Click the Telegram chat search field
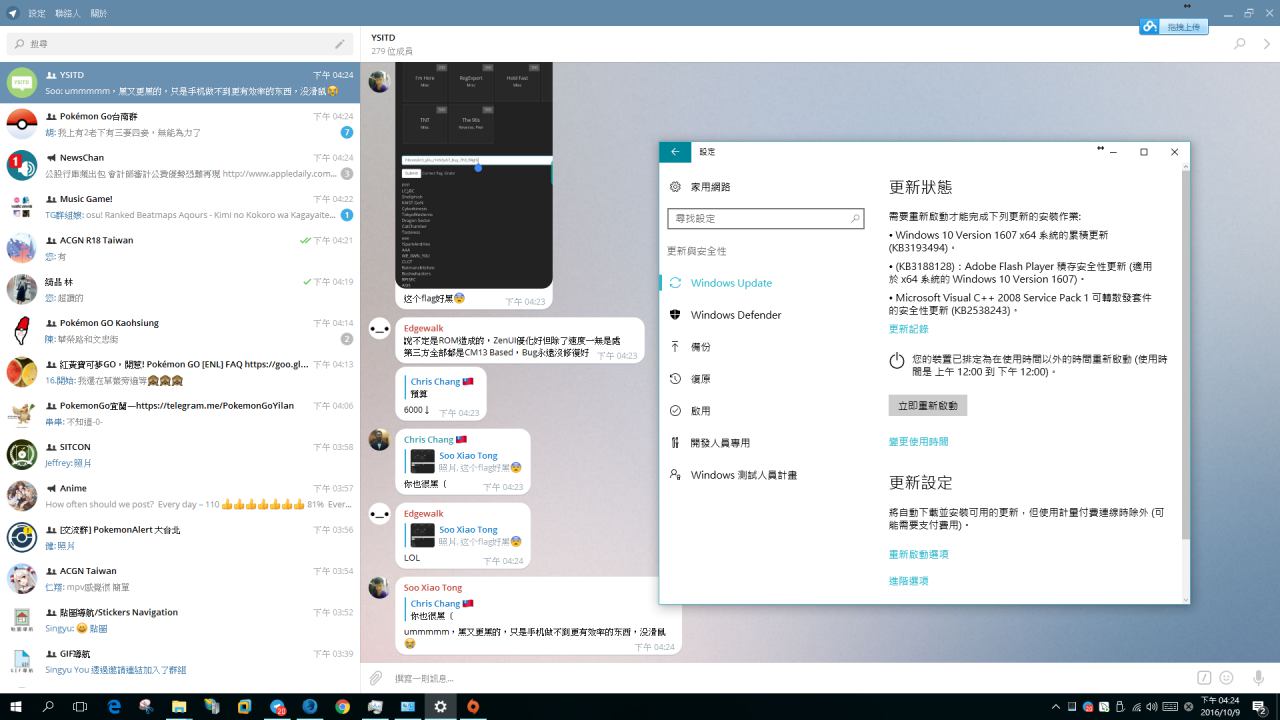This screenshot has height=720, width=1280. pyautogui.click(x=180, y=44)
